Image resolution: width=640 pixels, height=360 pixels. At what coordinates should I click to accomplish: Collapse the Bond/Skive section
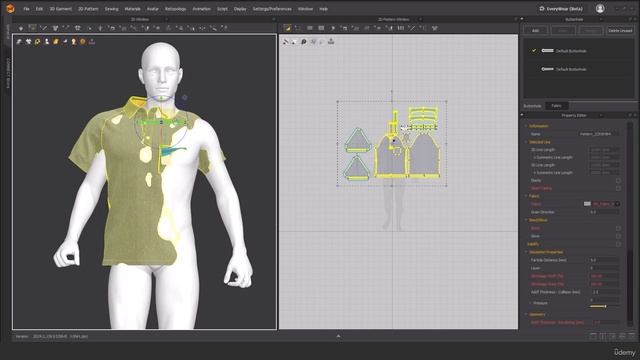click(526, 220)
